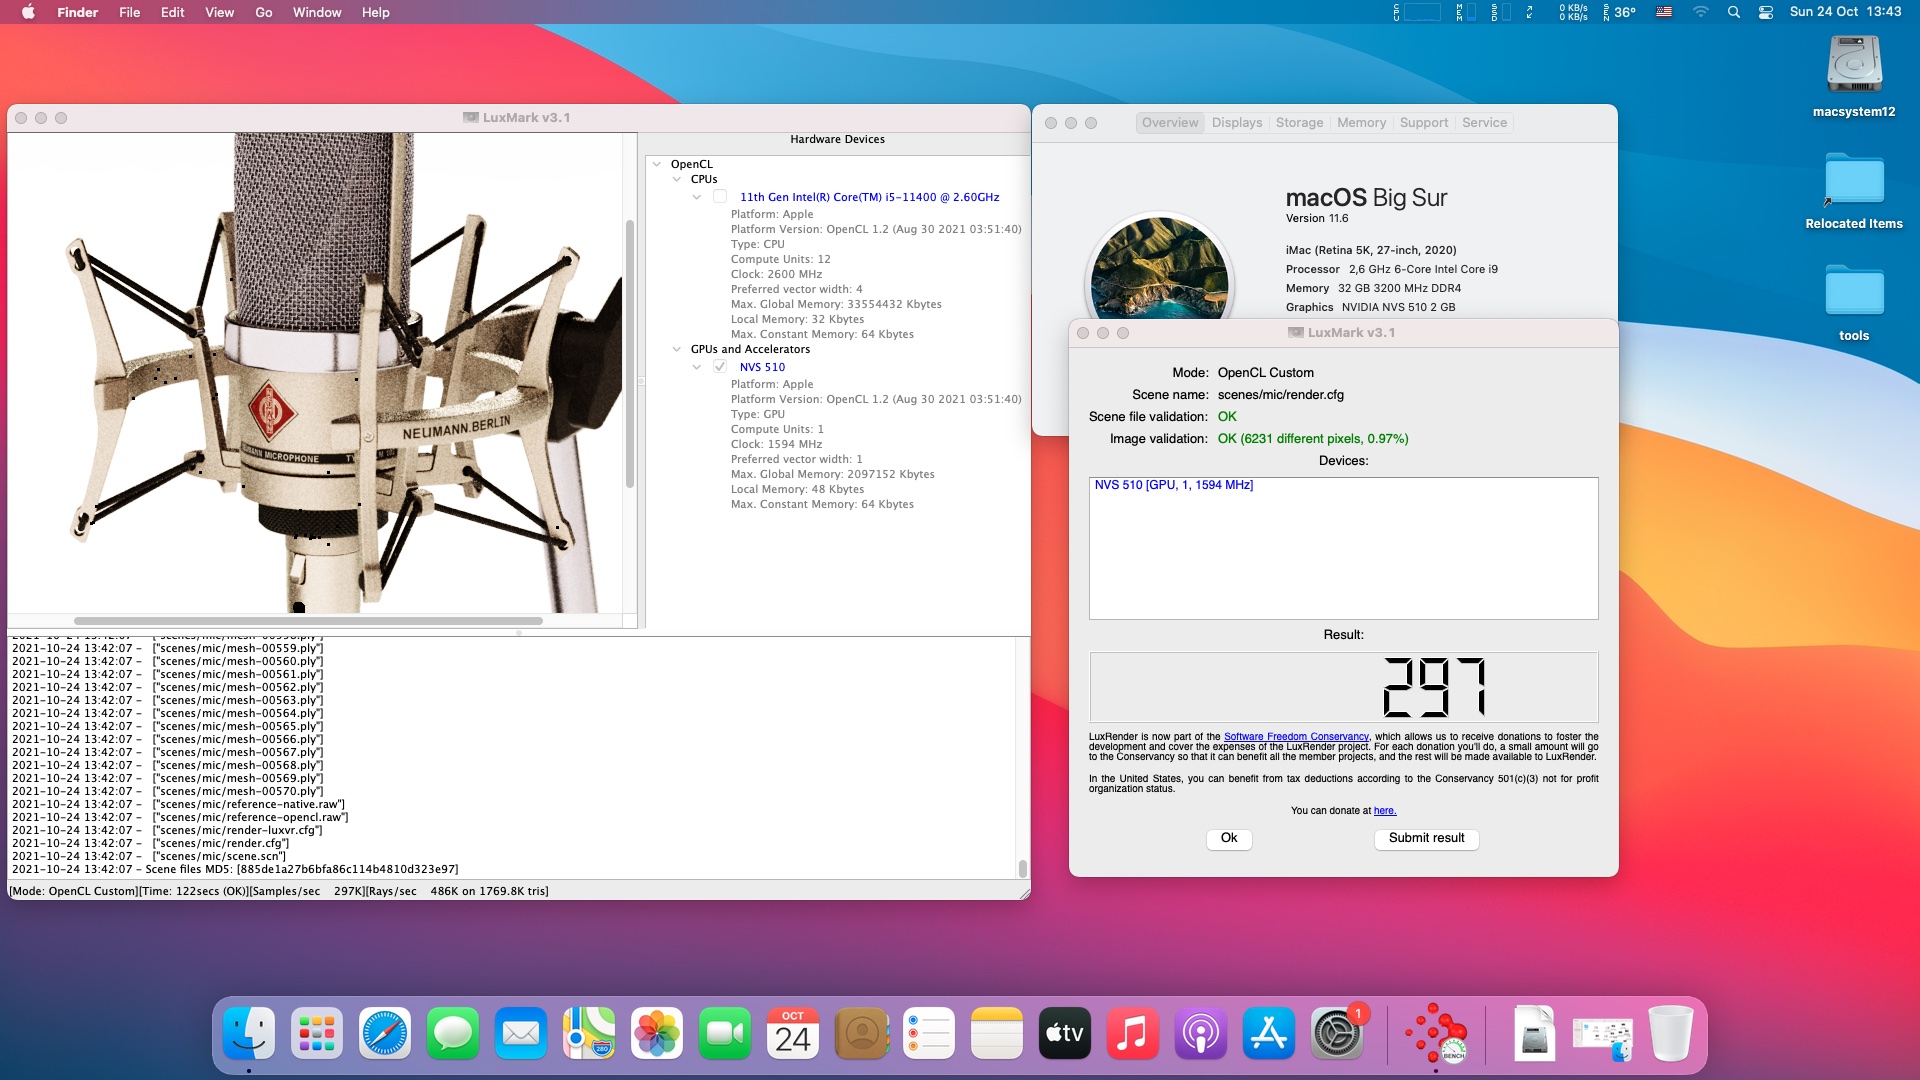1920x1080 pixels.
Task: Collapse the OpenCL tree node
Action: [657, 164]
